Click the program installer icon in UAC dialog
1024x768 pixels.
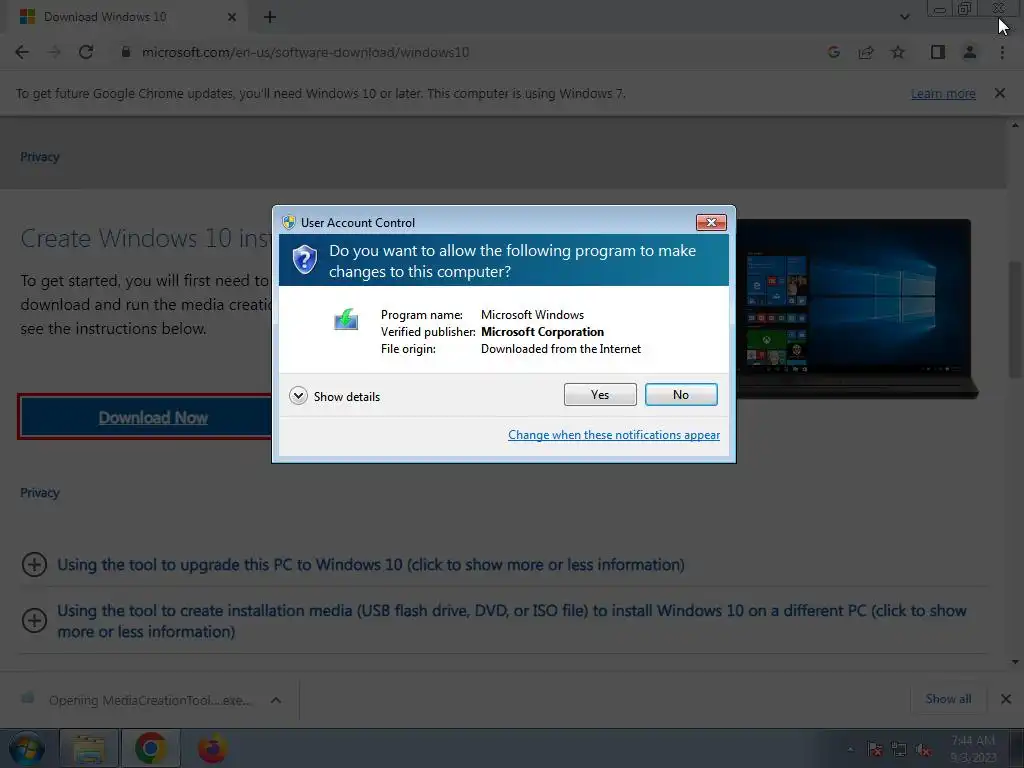(346, 319)
